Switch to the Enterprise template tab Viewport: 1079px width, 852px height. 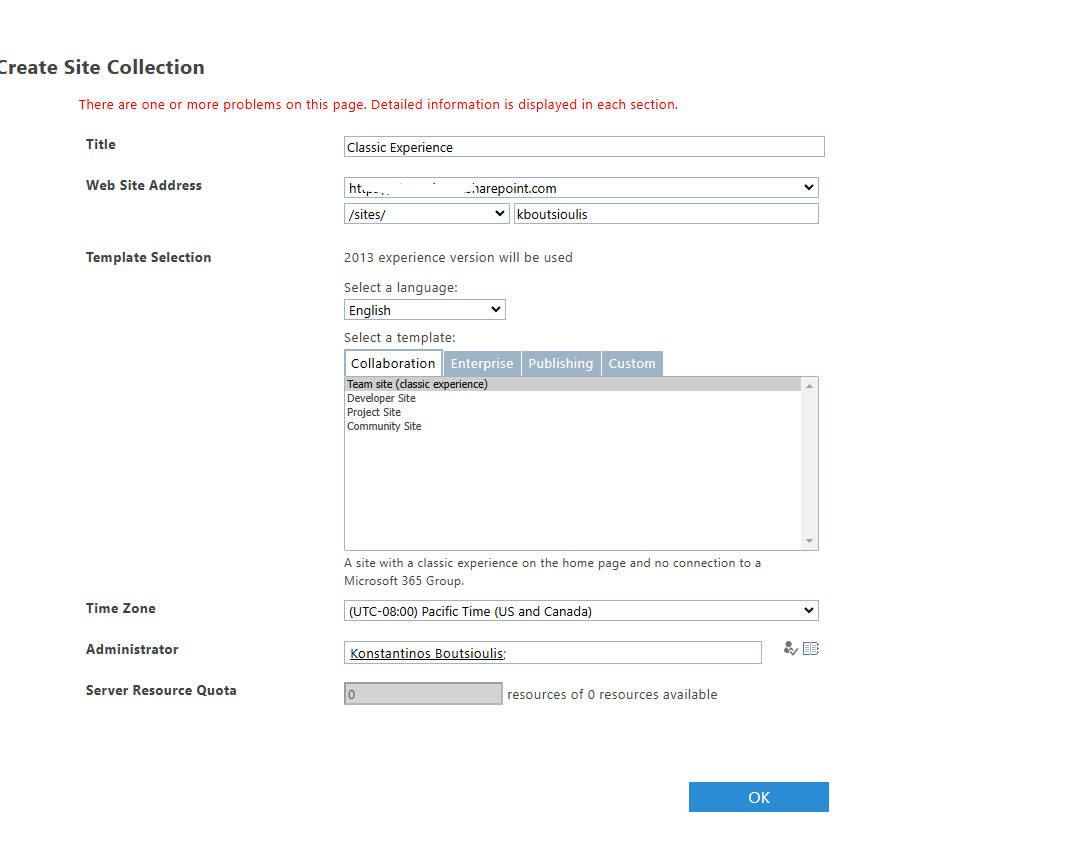click(482, 363)
